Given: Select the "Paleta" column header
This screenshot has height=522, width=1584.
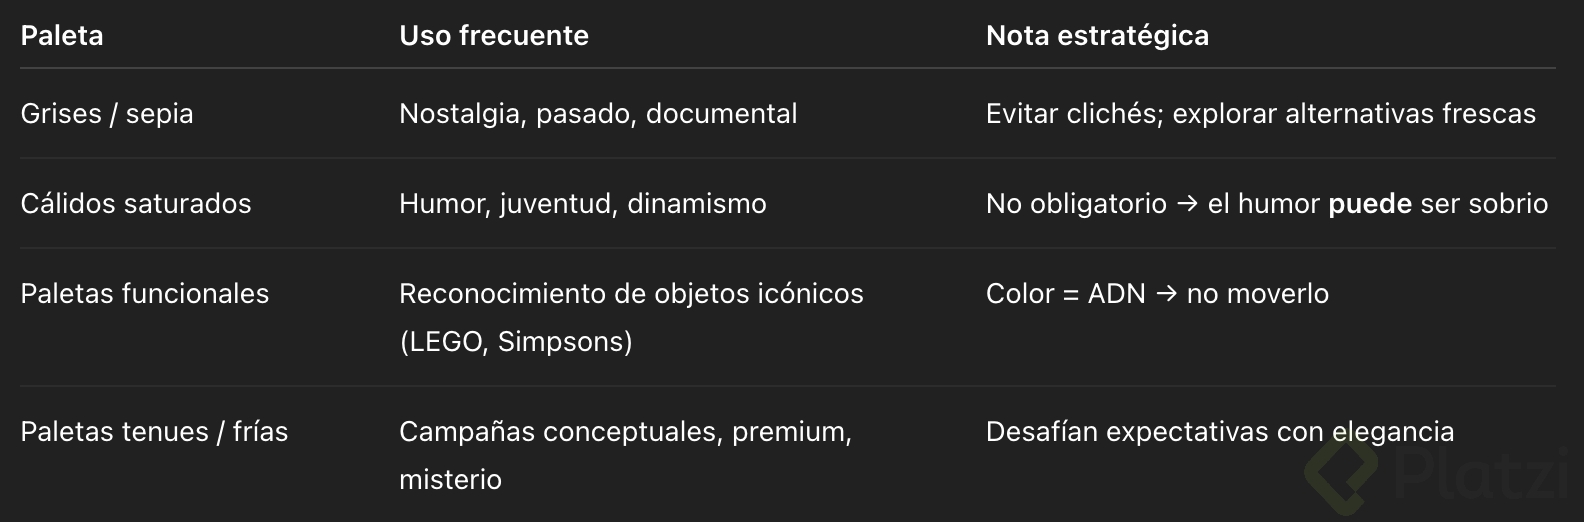Looking at the screenshot, I should pos(62,36).
